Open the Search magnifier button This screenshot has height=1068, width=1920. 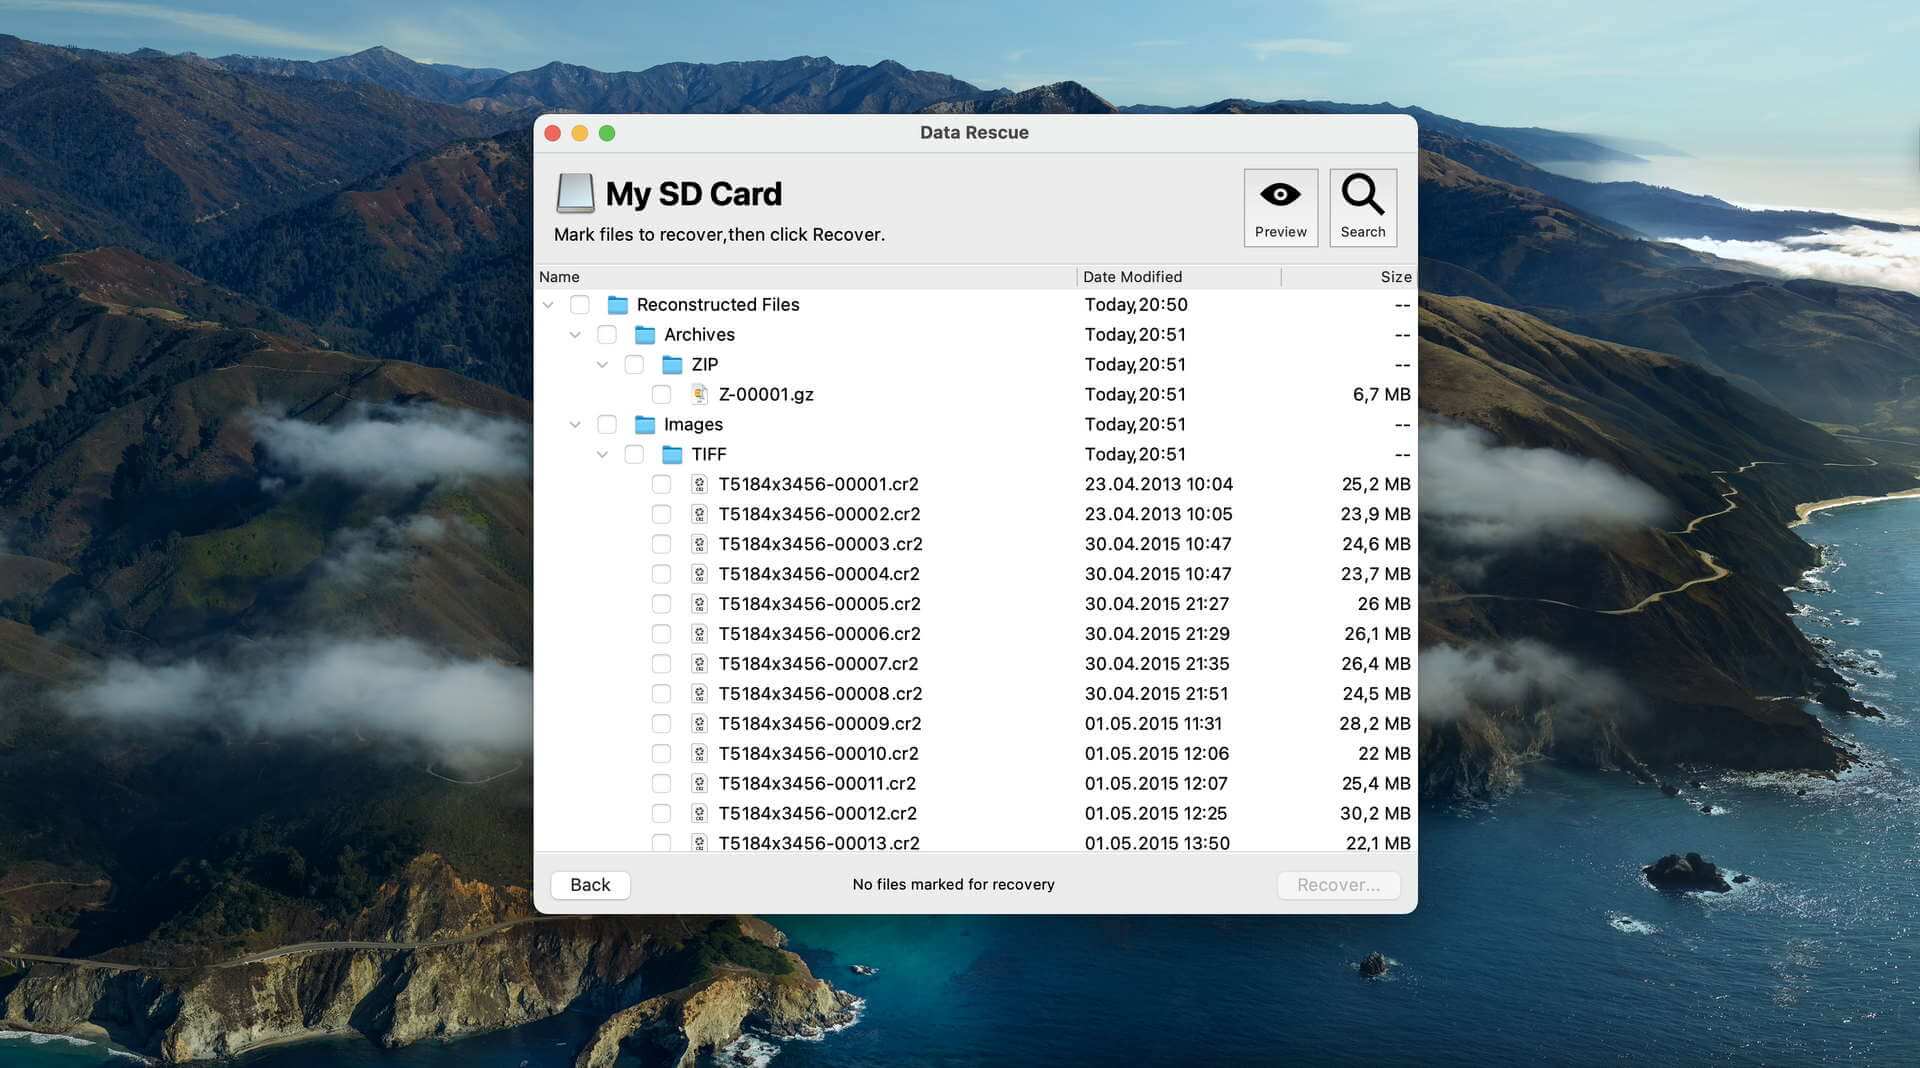point(1362,207)
